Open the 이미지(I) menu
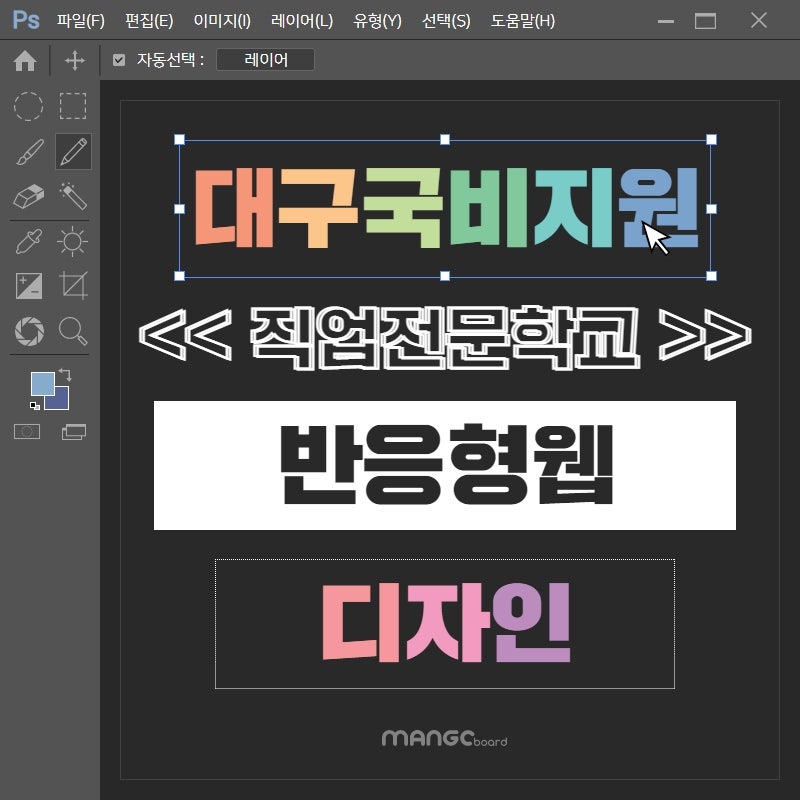The height and width of the screenshot is (800, 800). [222, 21]
